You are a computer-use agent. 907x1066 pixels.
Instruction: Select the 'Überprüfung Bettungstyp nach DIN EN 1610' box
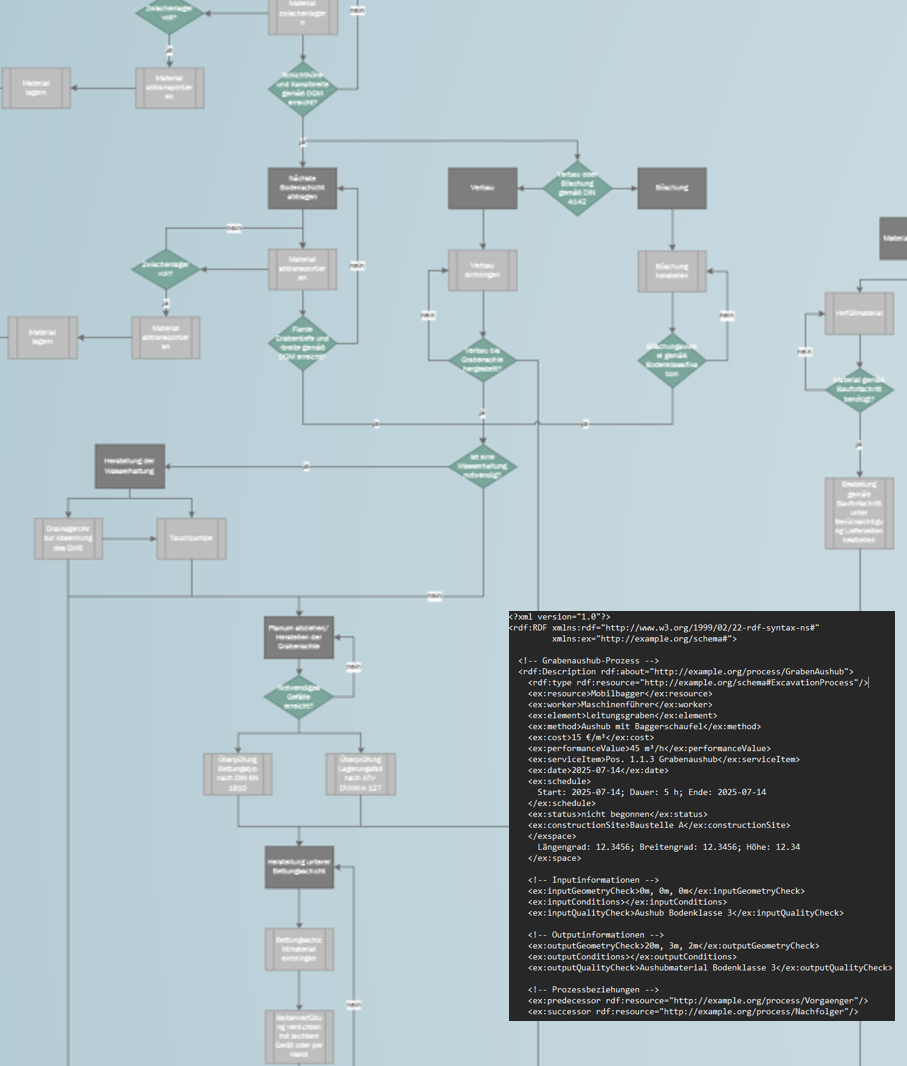click(x=237, y=774)
